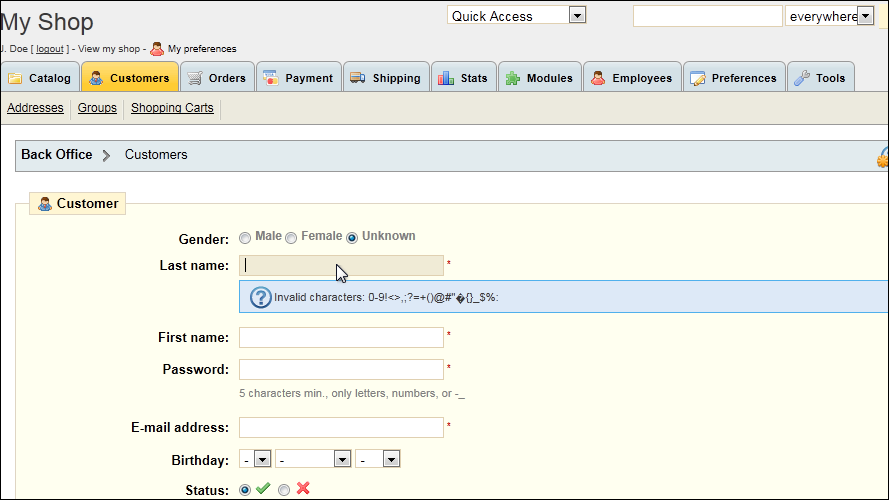Switch to the Modules tab
The width and height of the screenshot is (889, 500).
[540, 77]
